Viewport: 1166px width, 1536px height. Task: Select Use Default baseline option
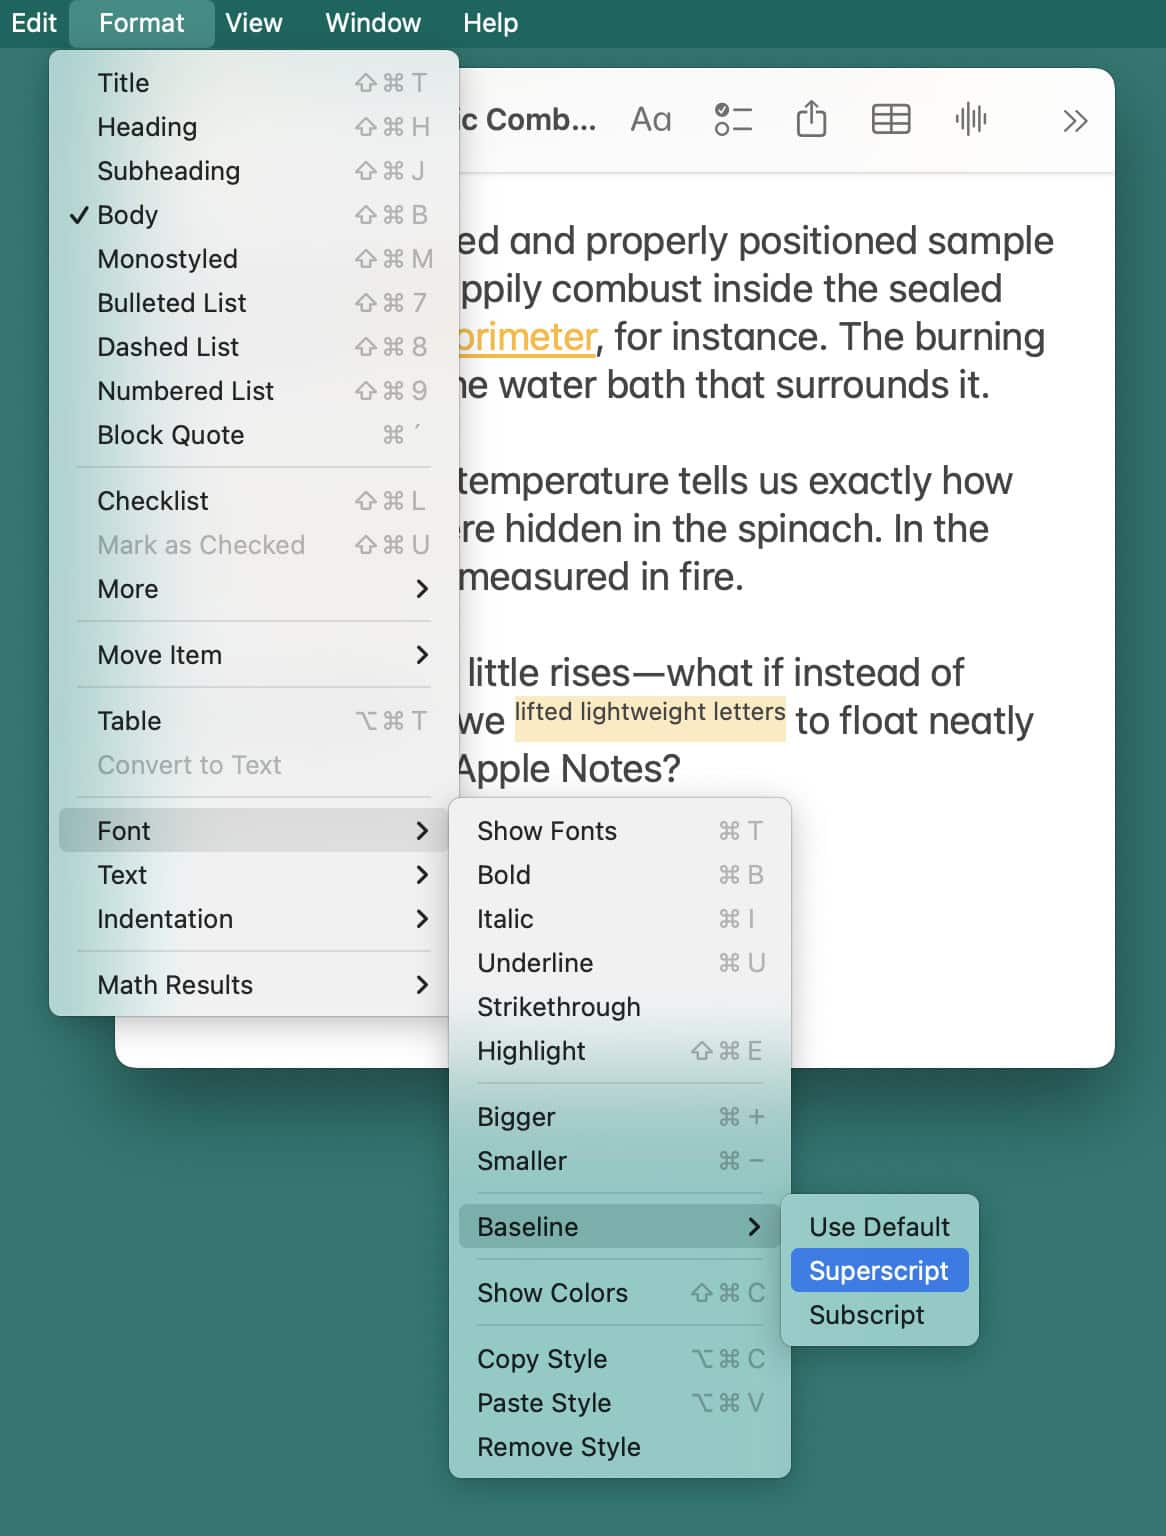(879, 1226)
